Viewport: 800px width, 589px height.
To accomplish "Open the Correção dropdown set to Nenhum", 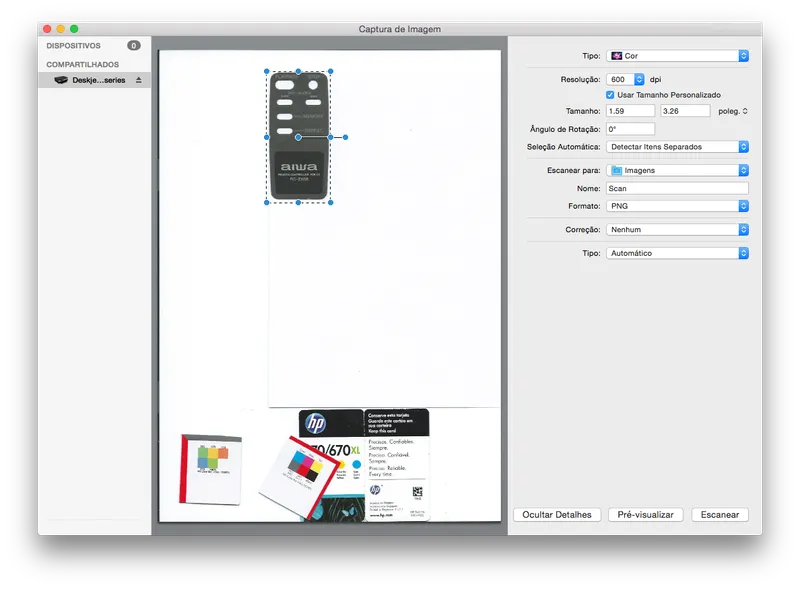I will [x=677, y=230].
